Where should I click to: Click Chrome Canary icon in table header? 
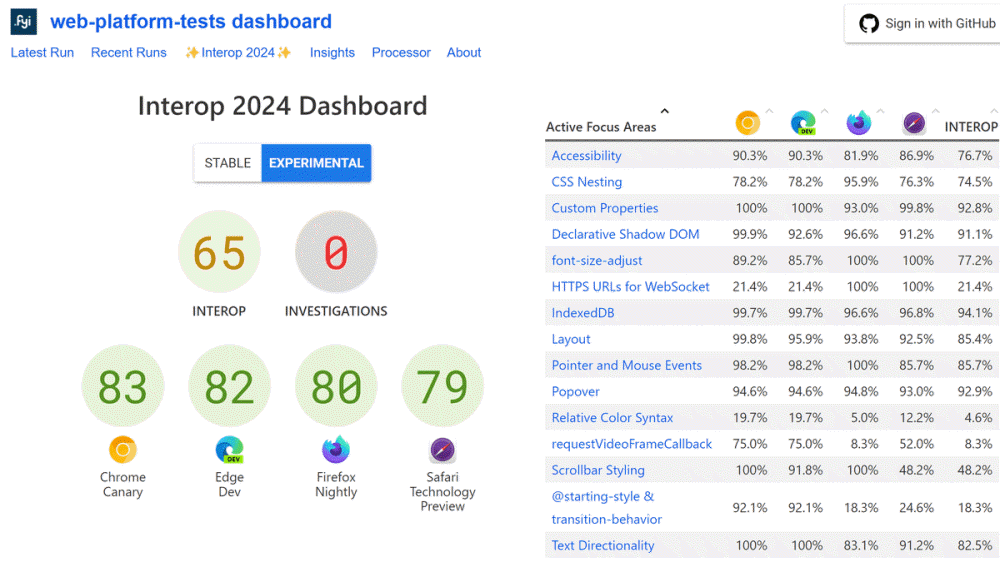pos(747,123)
